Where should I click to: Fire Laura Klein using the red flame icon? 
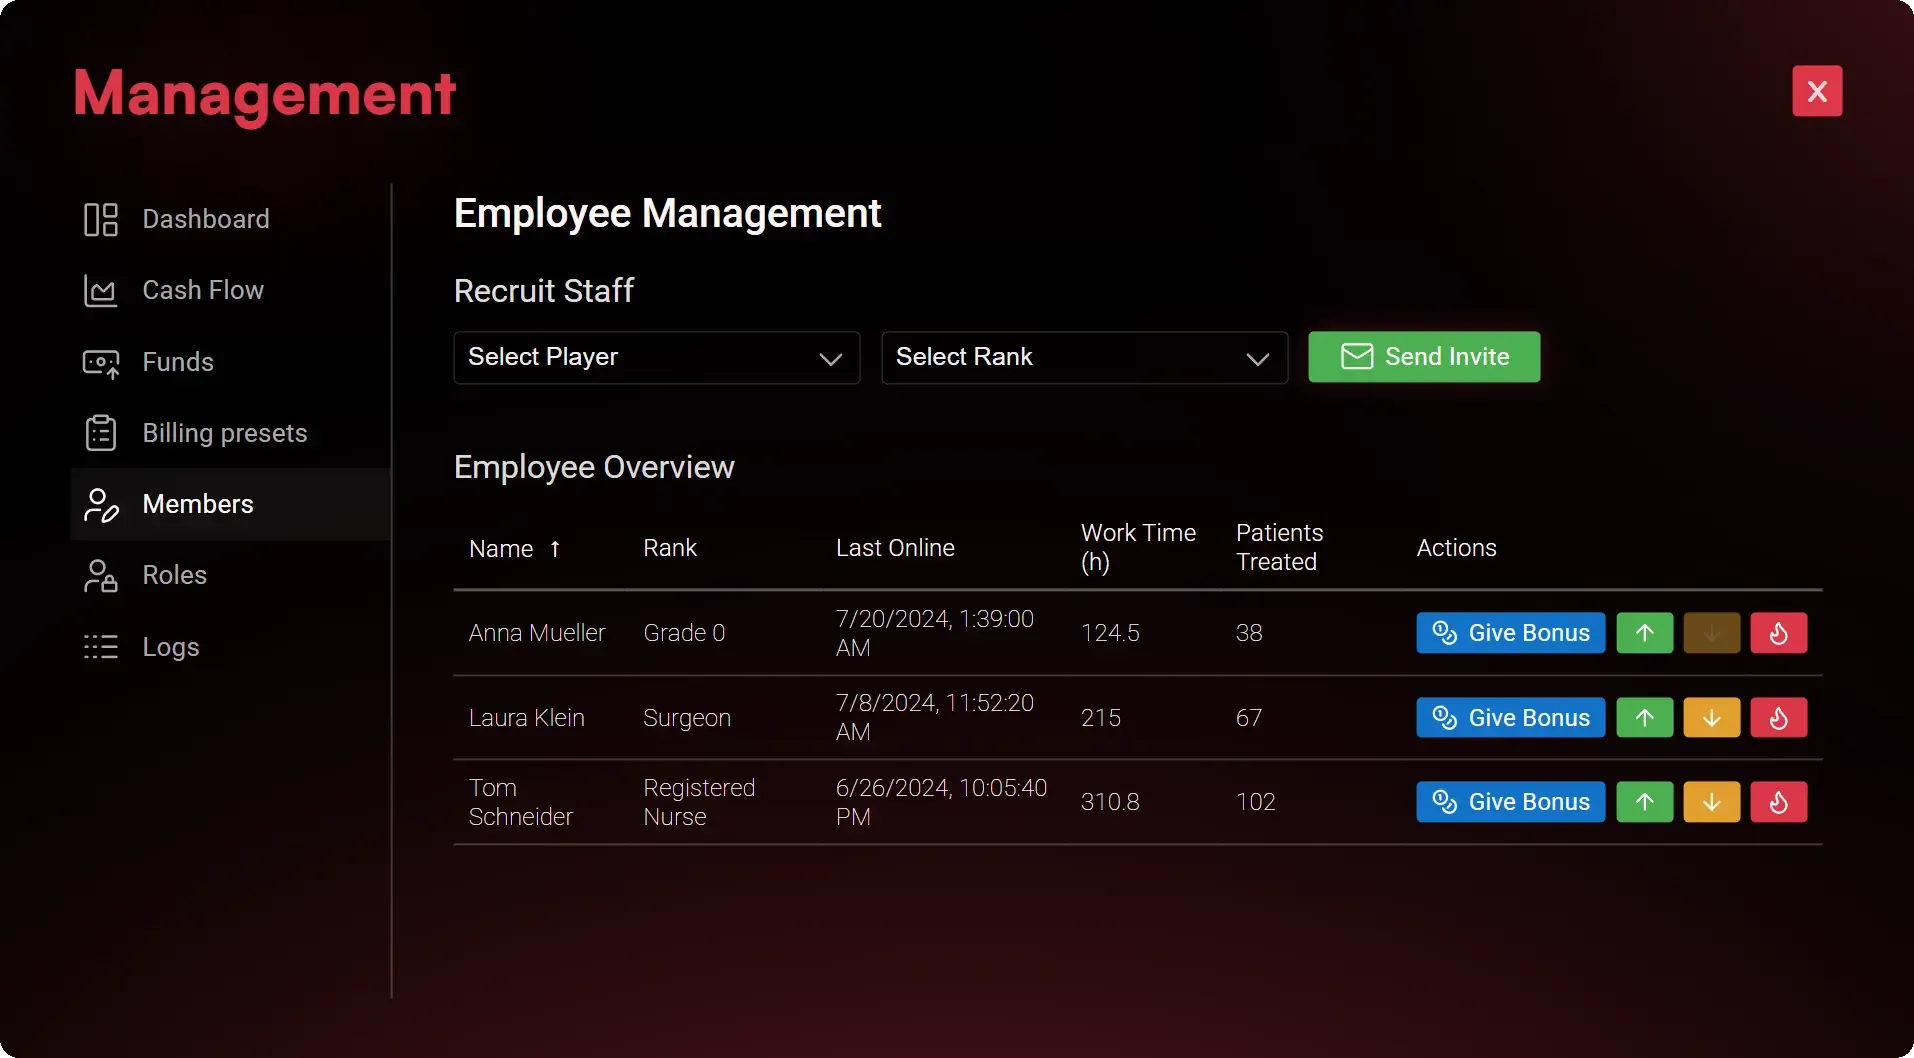(x=1778, y=717)
